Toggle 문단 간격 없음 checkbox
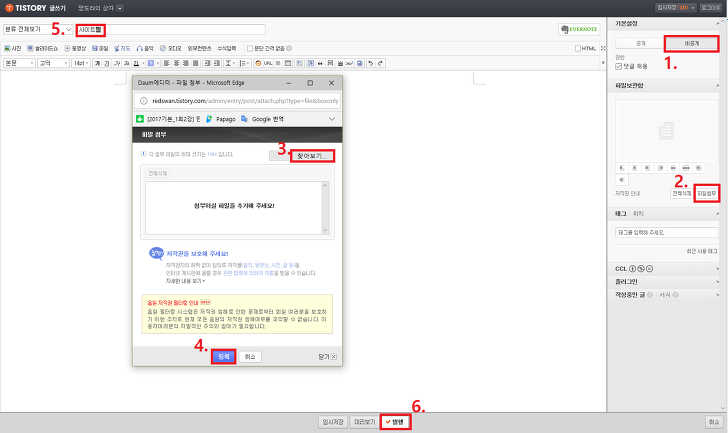Viewport: 728px width, 433px height. click(250, 48)
